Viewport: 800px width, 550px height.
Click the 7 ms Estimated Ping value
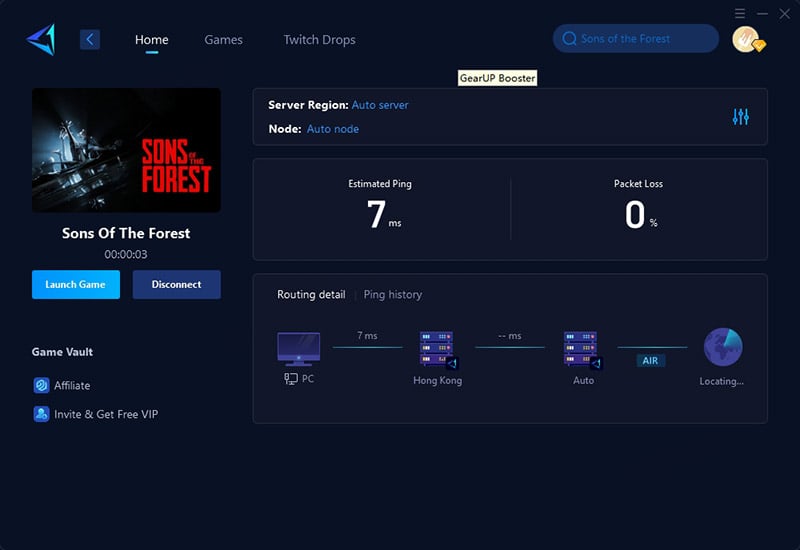coord(384,214)
